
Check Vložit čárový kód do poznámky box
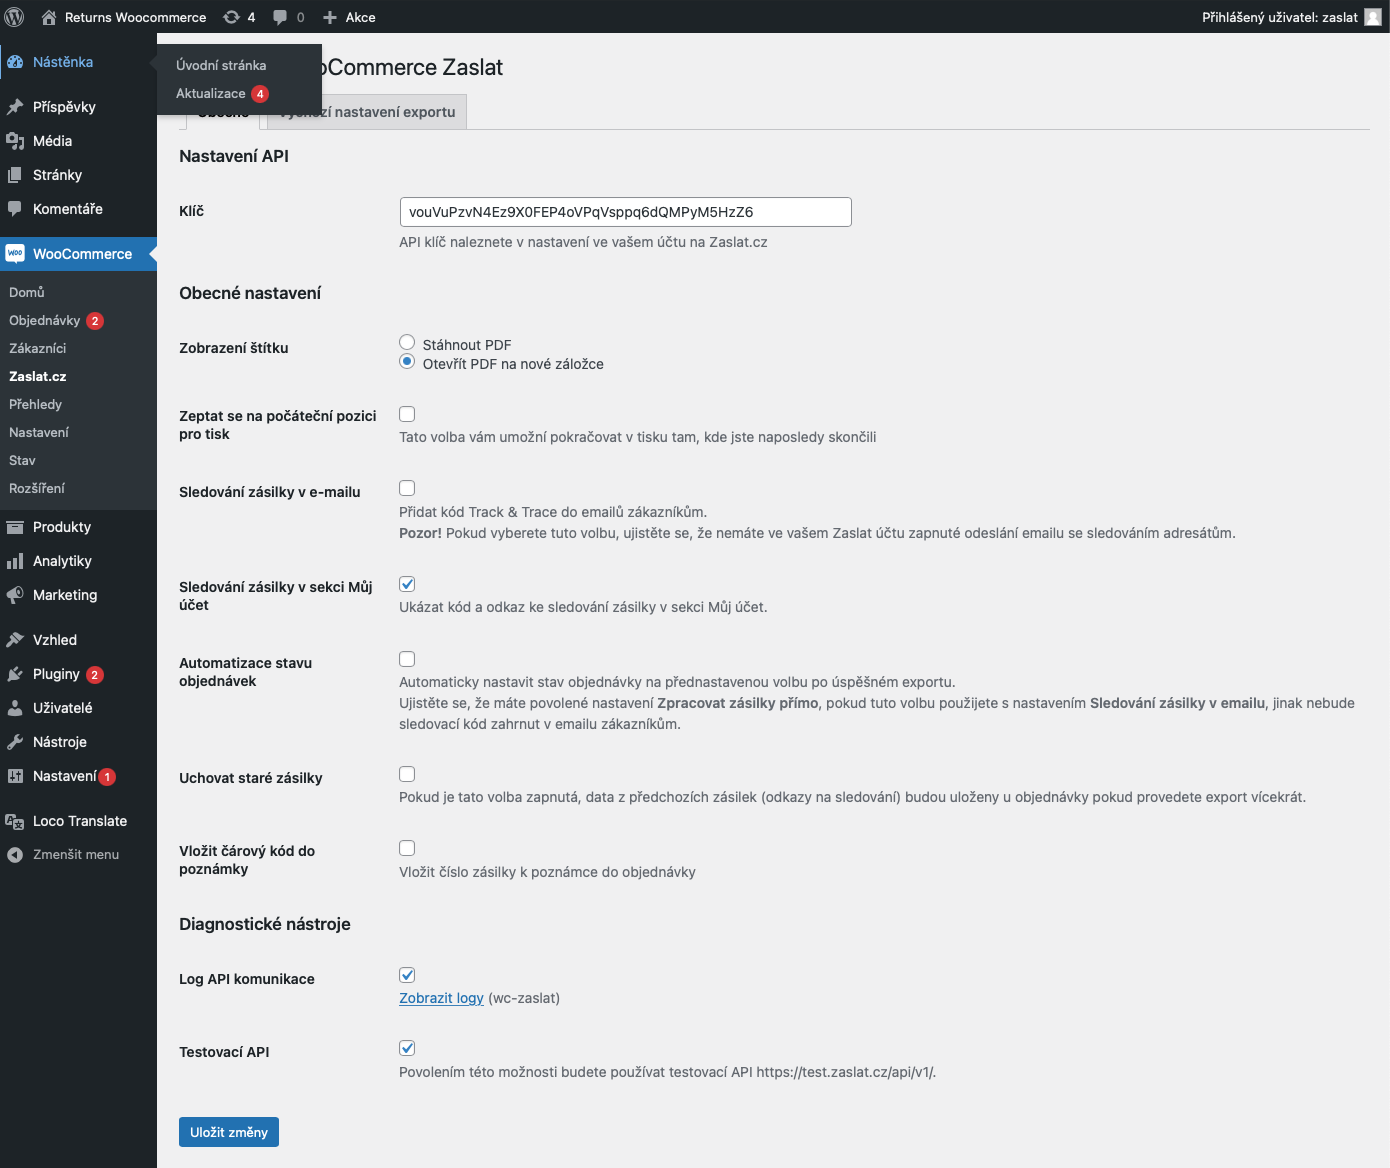pos(407,848)
